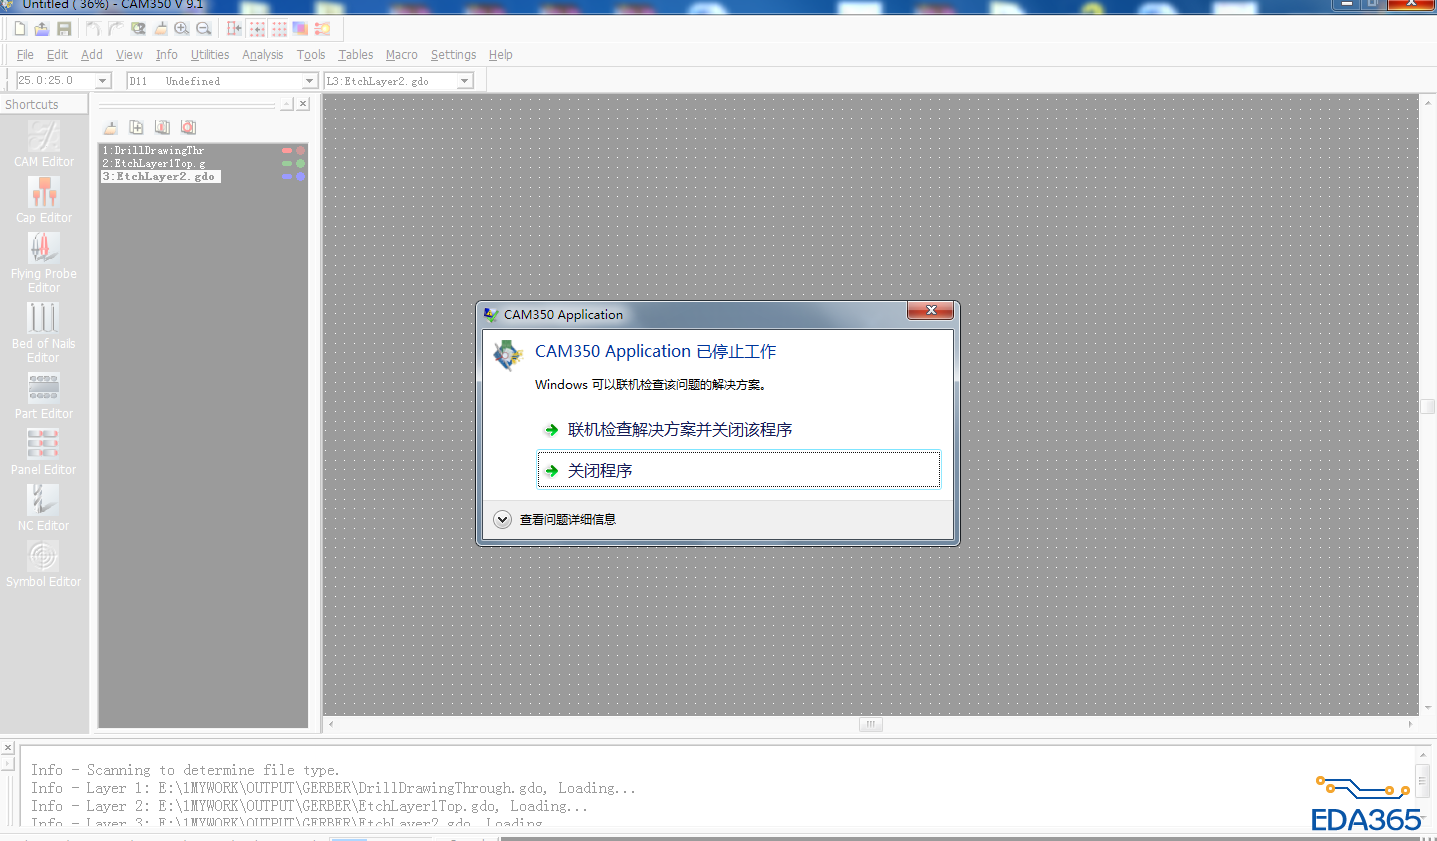Close the layer panel
1437x841 pixels.
[x=303, y=104]
